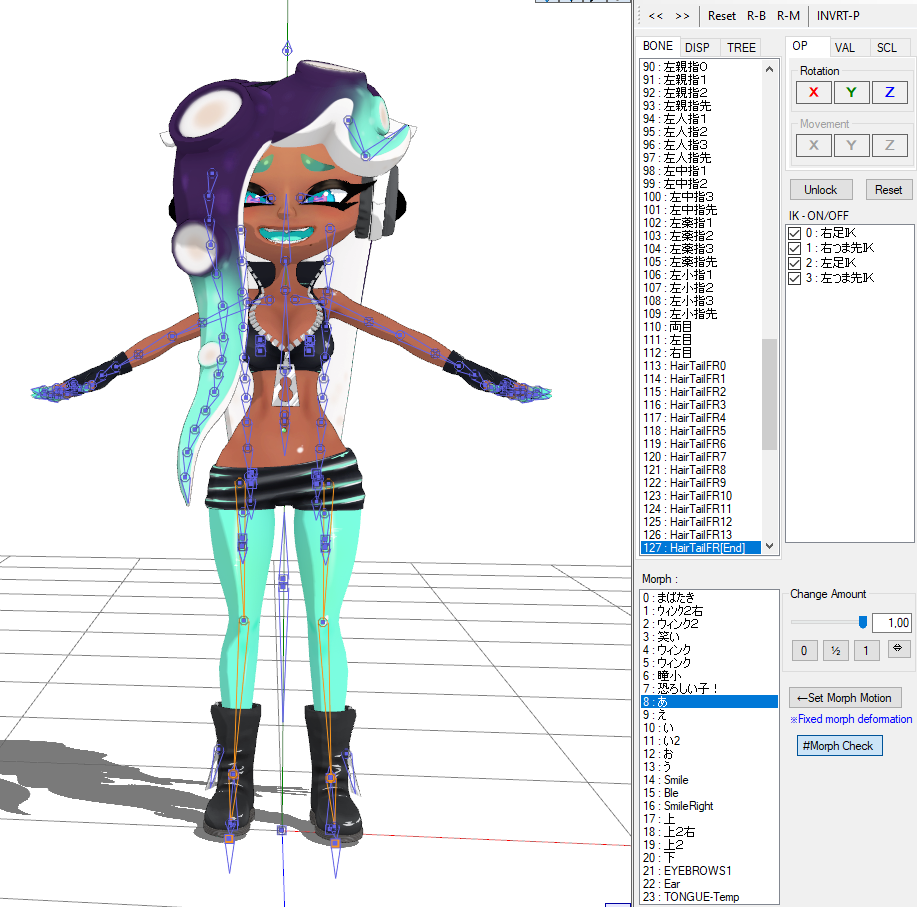917x907 pixels.
Task: Select bone 112 : 右目
Action: (x=701, y=353)
